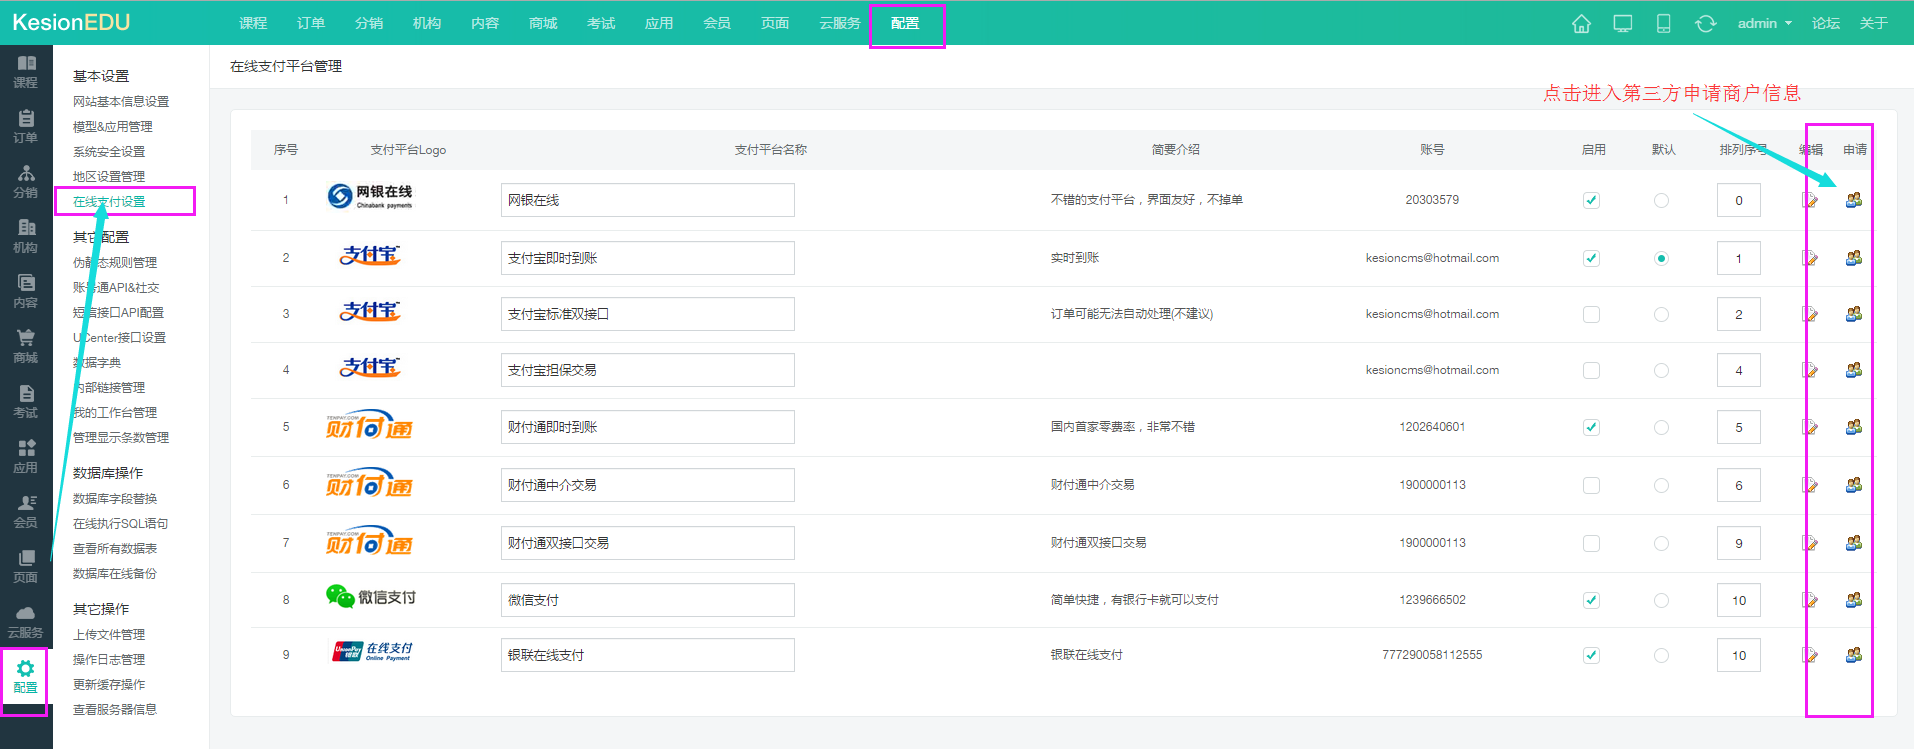Screen dimensions: 1914x749
Task: Open the 会员 top menu
Action: pyautogui.click(x=717, y=23)
